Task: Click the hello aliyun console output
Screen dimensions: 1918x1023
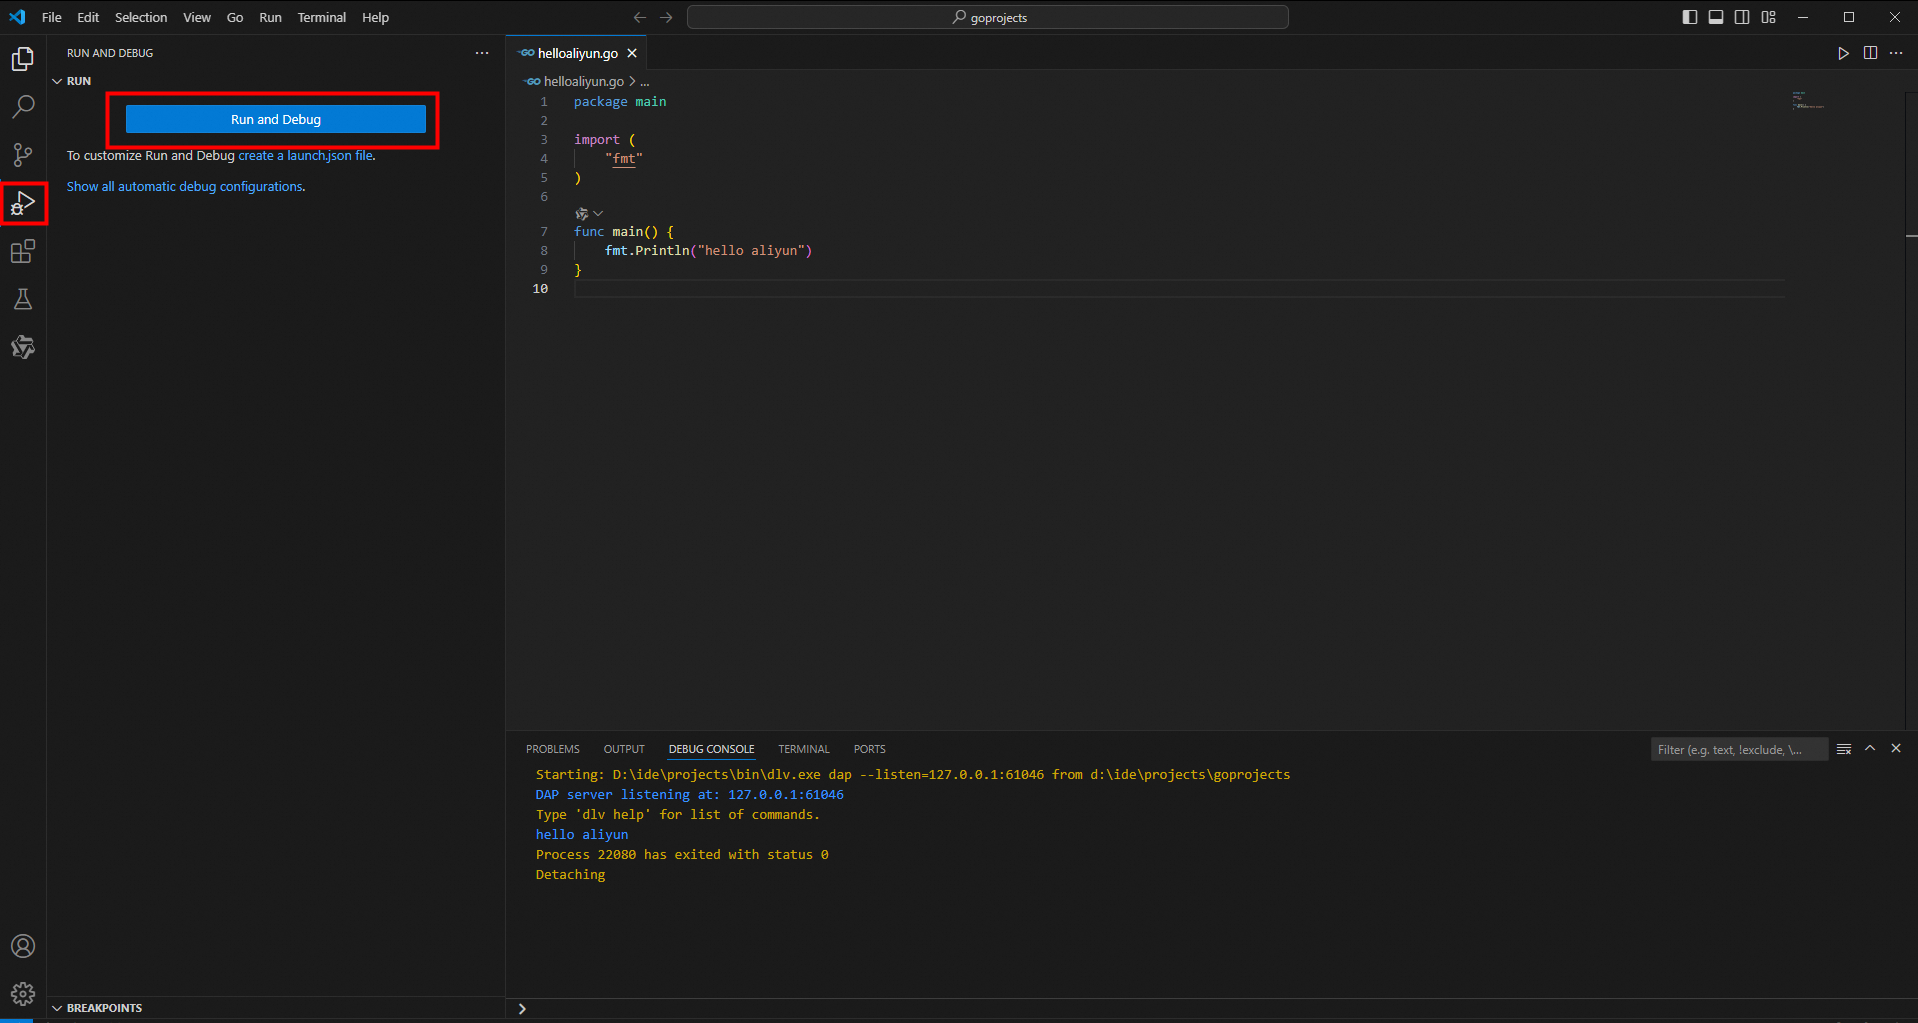Action: pos(582,835)
